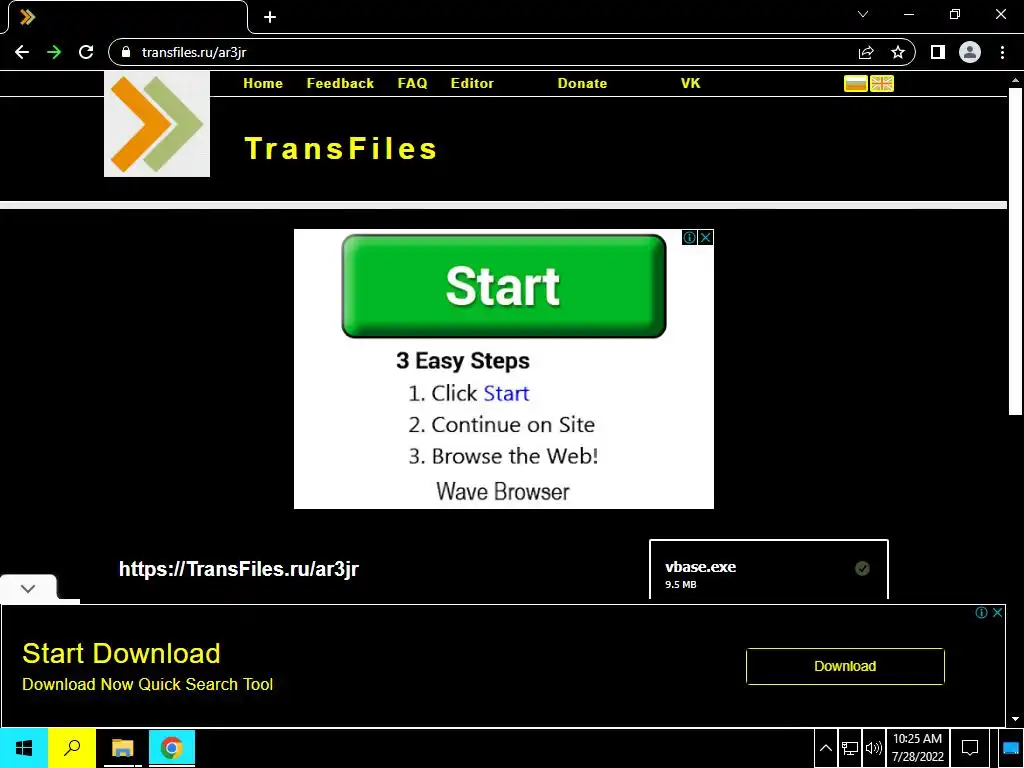The height and width of the screenshot is (768, 1024).
Task: Open the Chrome three-dot menu
Action: tap(1002, 52)
